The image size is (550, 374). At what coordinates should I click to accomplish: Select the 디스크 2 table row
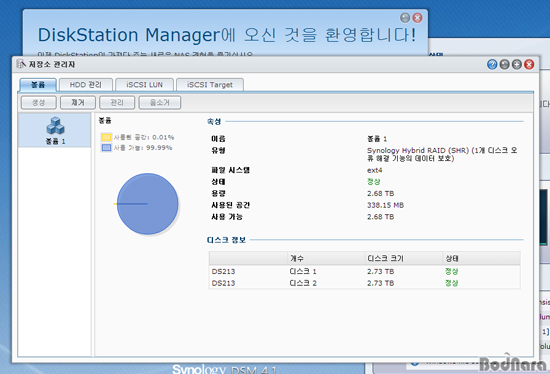click(364, 283)
